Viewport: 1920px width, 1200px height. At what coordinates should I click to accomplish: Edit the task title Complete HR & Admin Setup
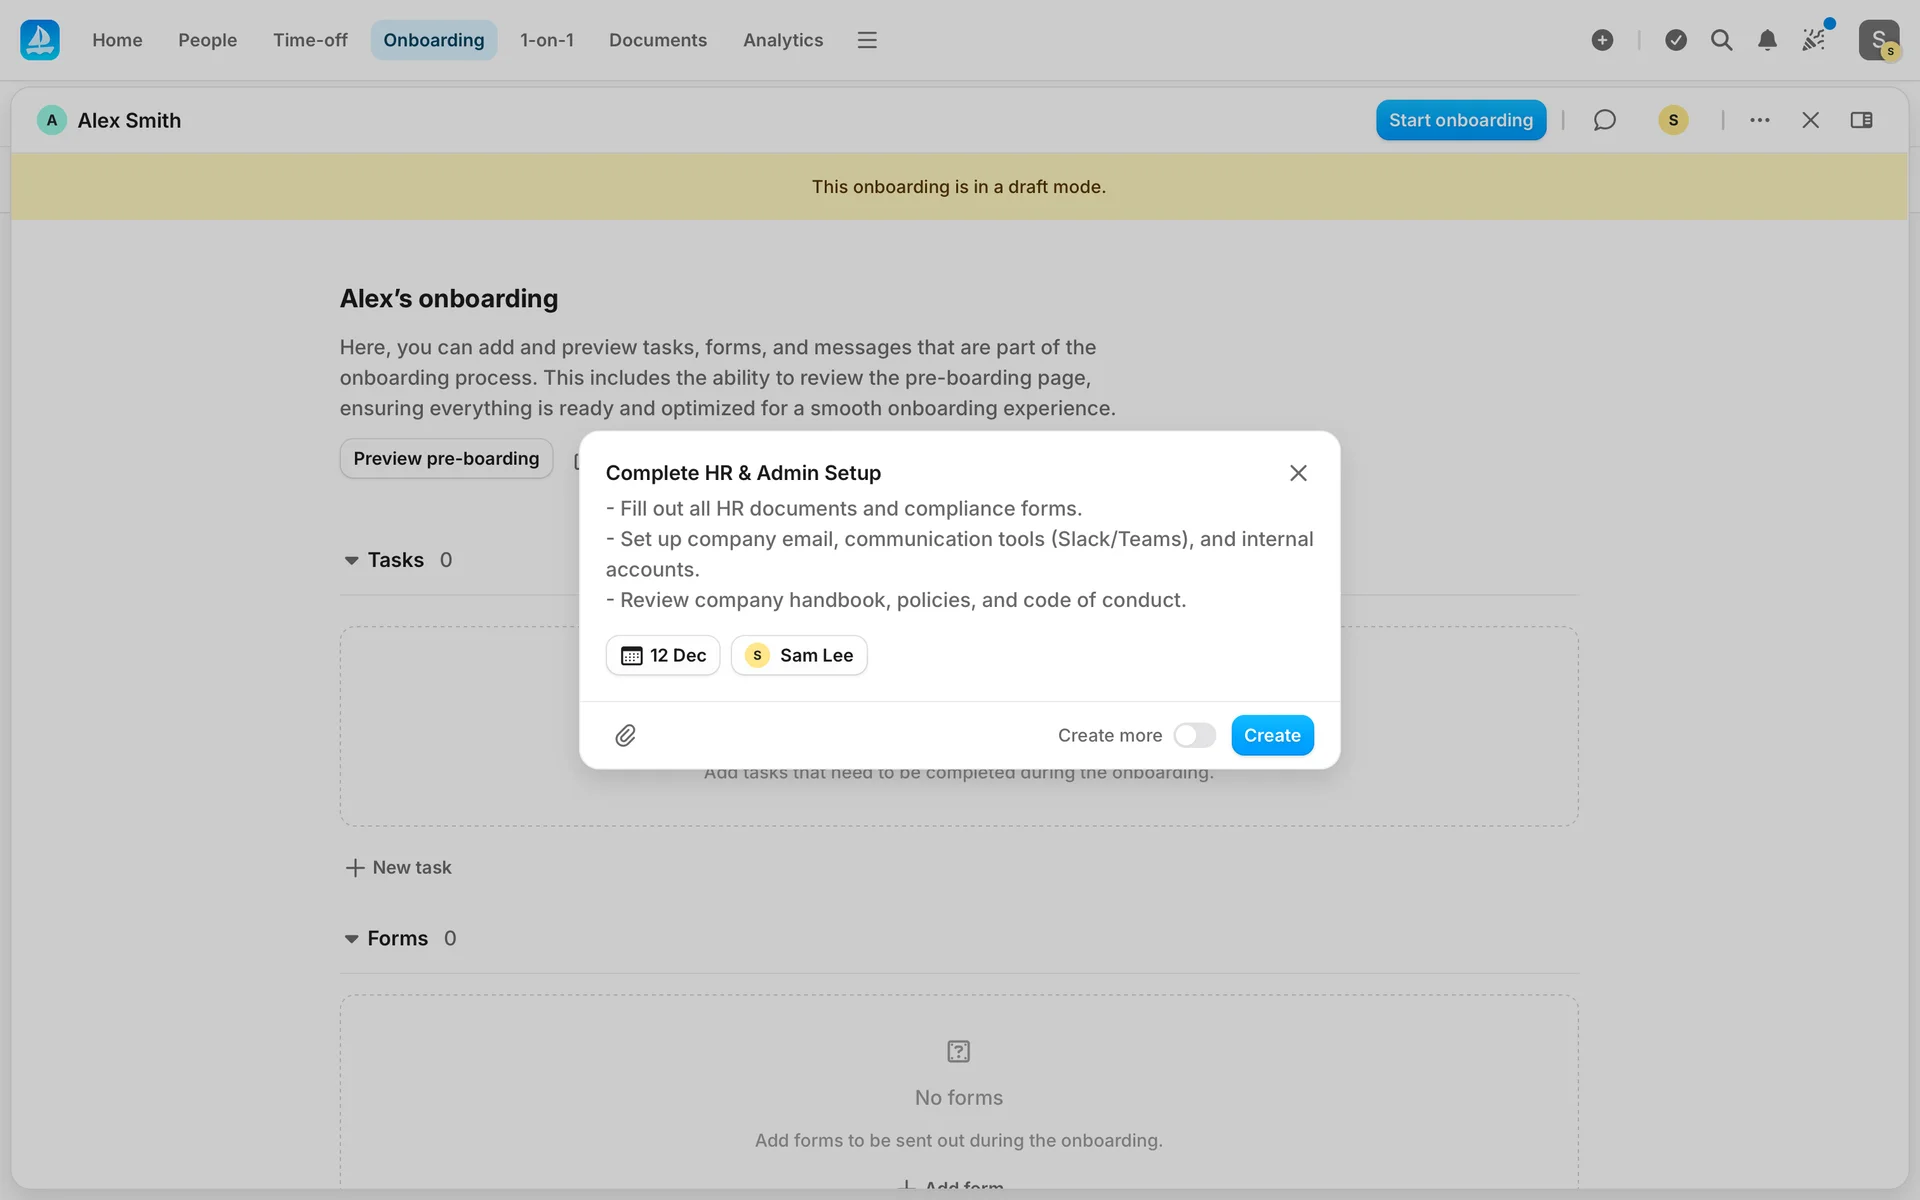click(x=743, y=473)
